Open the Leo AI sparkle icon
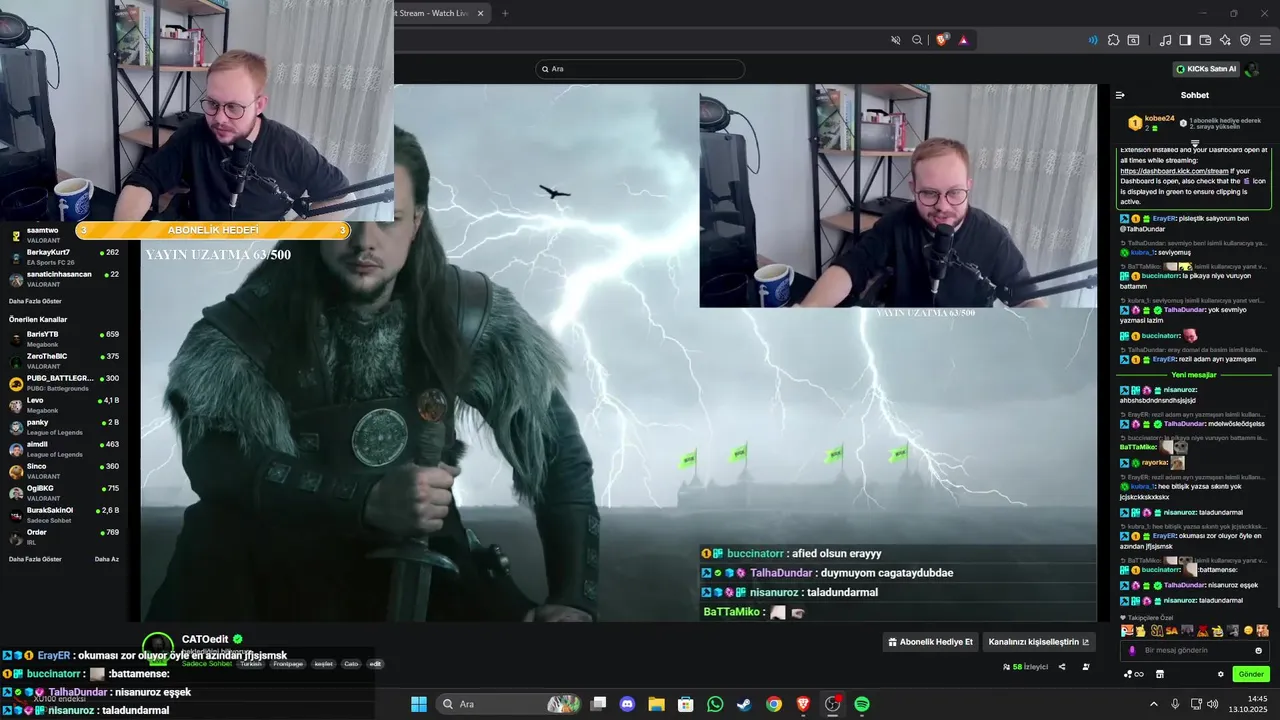 (1225, 40)
